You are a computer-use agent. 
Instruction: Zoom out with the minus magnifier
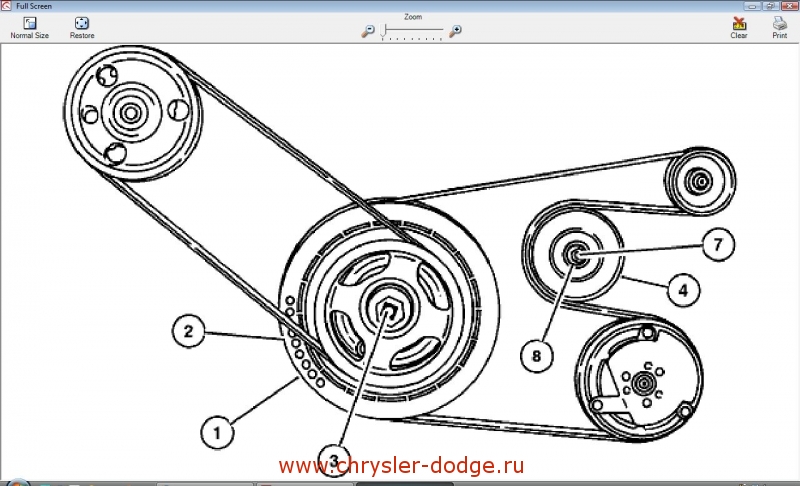367,31
